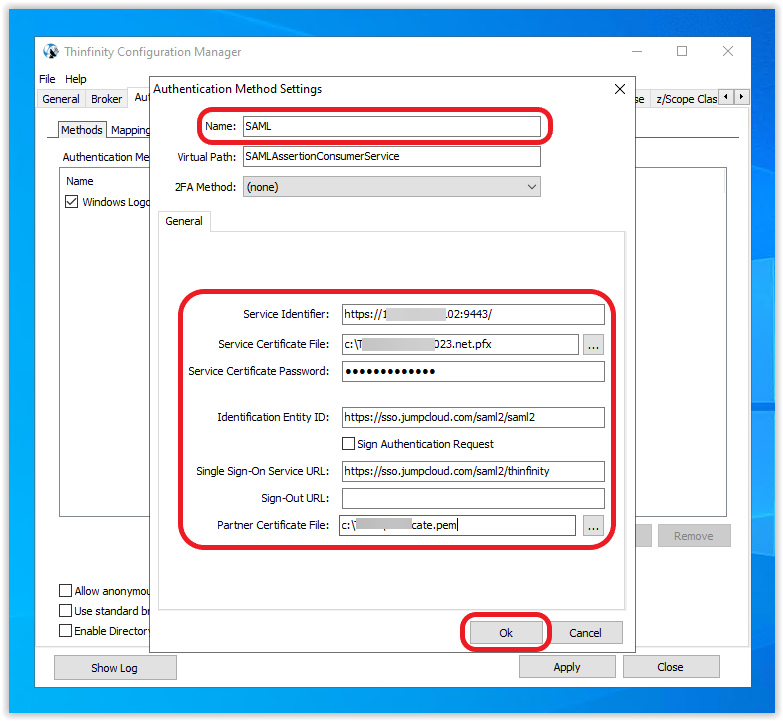Click the Partner Certificate File field
This screenshot has height=721, width=783.
point(457,526)
